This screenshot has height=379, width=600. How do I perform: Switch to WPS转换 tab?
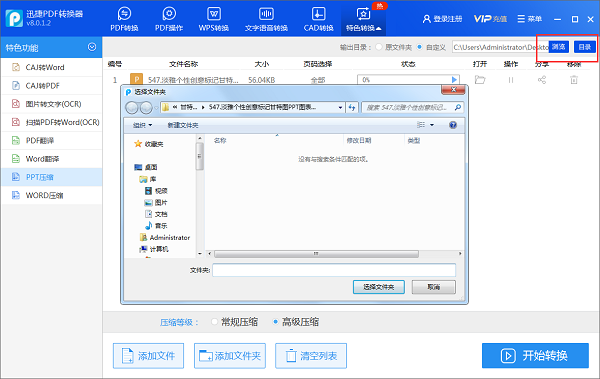214,19
